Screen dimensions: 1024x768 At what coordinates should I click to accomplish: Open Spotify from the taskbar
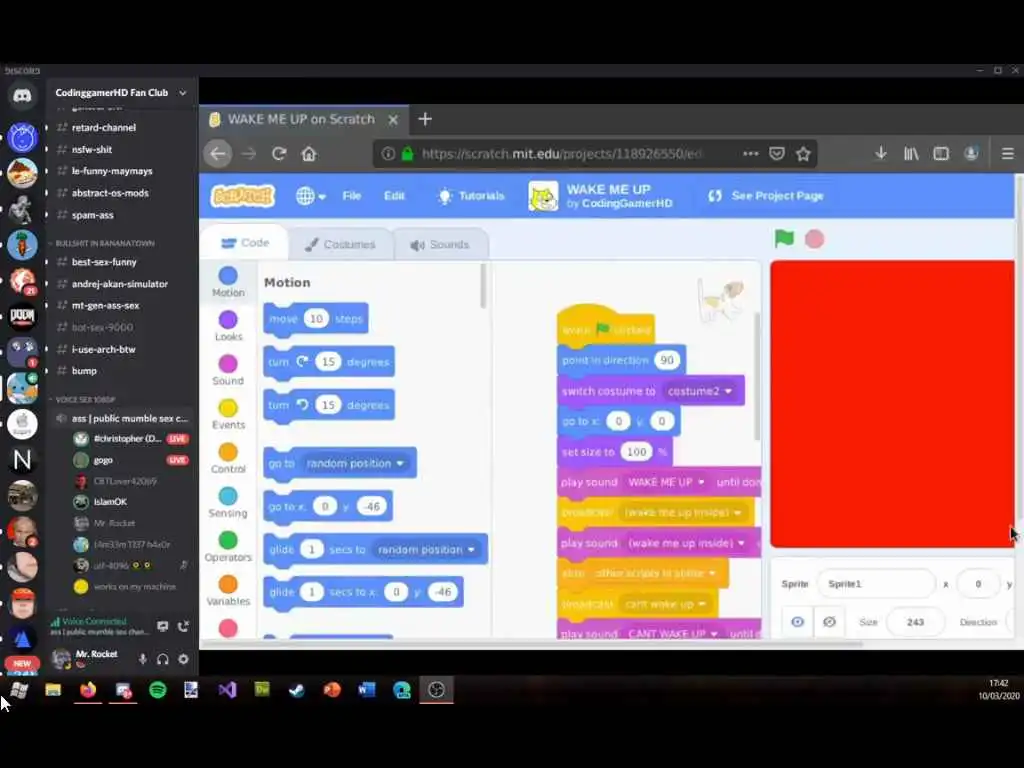click(x=157, y=690)
